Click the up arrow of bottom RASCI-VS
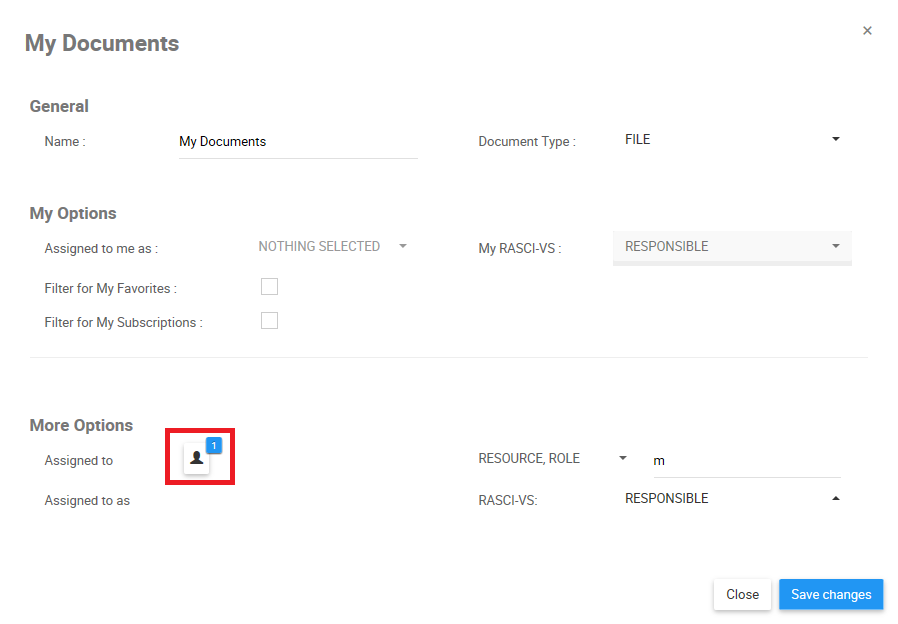 [836, 498]
